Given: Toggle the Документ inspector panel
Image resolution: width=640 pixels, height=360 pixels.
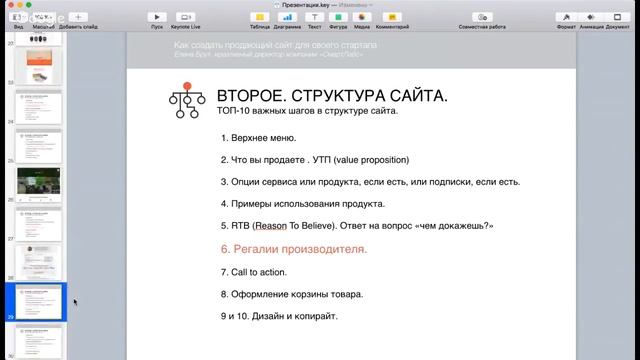Looking at the screenshot, I should (x=617, y=17).
